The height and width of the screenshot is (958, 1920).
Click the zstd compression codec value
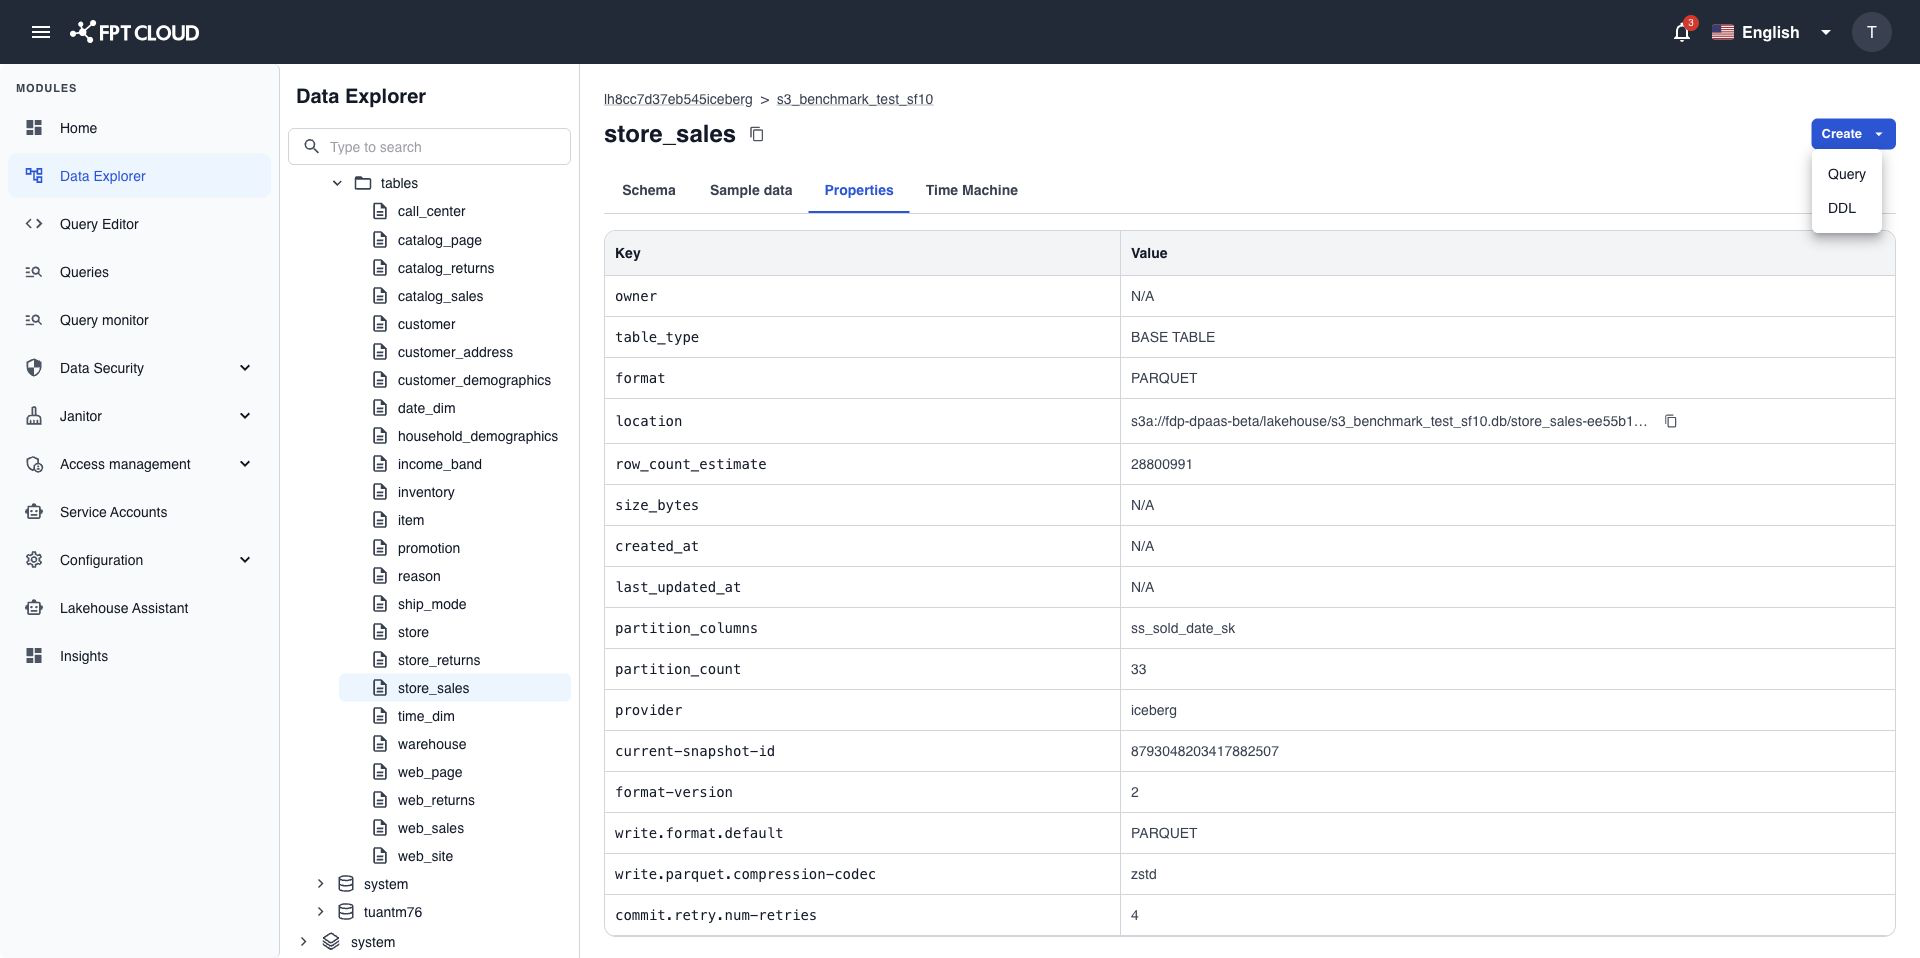point(1144,874)
